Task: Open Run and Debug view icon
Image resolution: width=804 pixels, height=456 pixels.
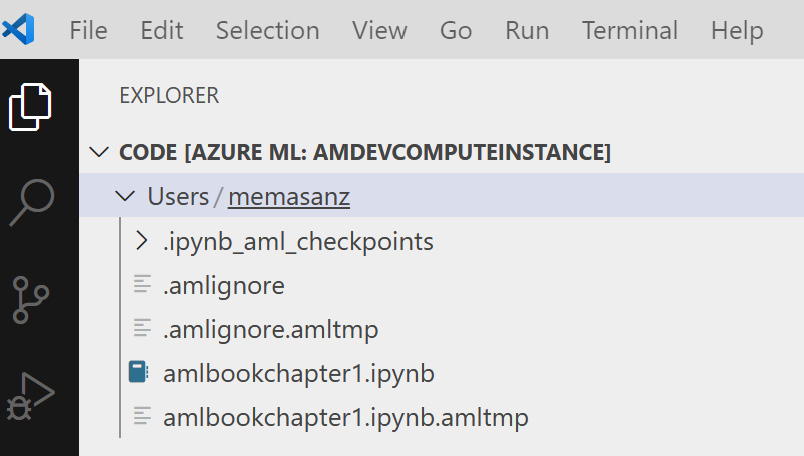Action: click(x=30, y=396)
